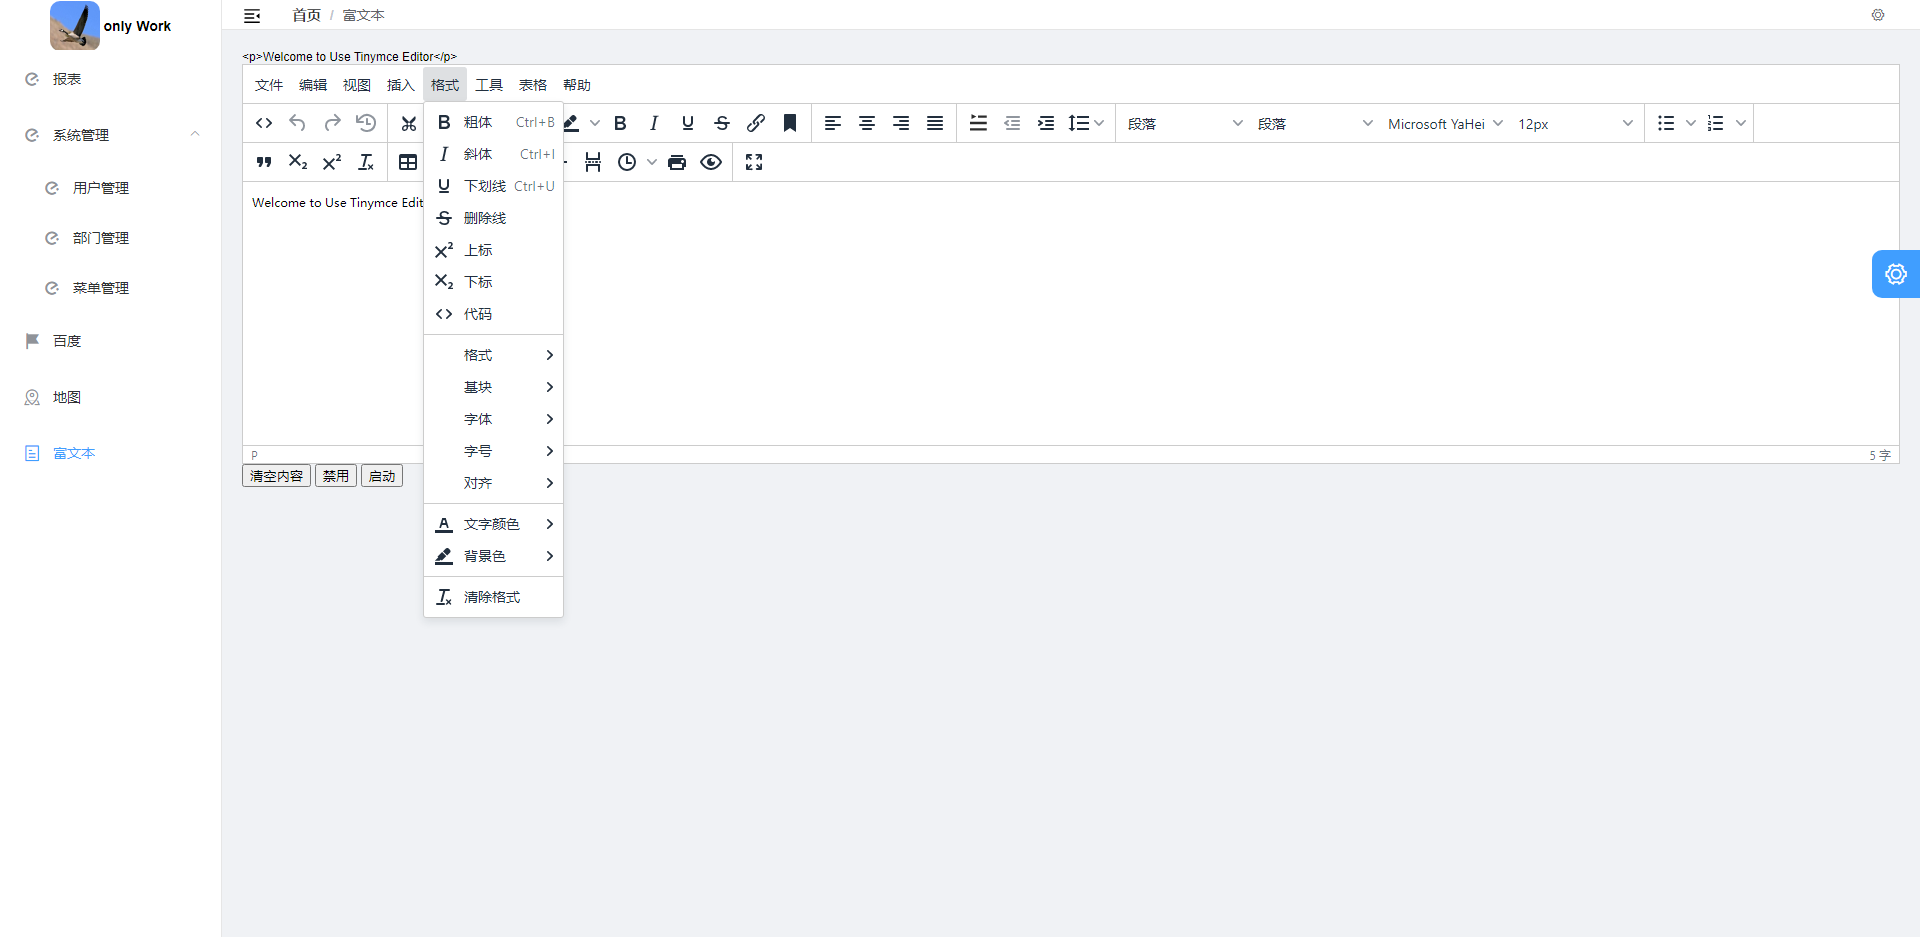Collapse the 系统管理 sidebar group
This screenshot has width=1920, height=937.
[111, 135]
